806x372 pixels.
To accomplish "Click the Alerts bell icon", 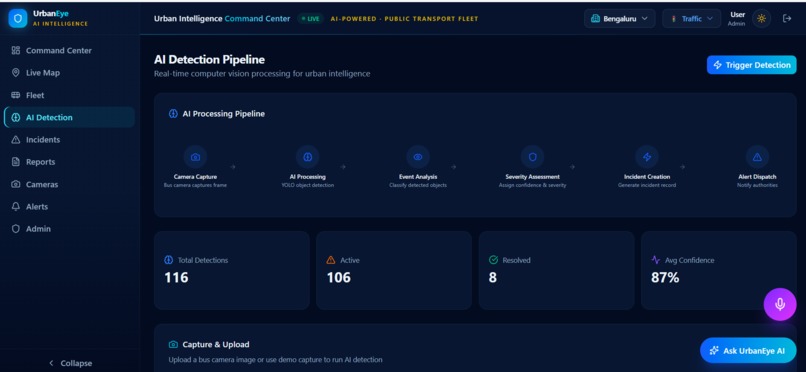I will [15, 207].
